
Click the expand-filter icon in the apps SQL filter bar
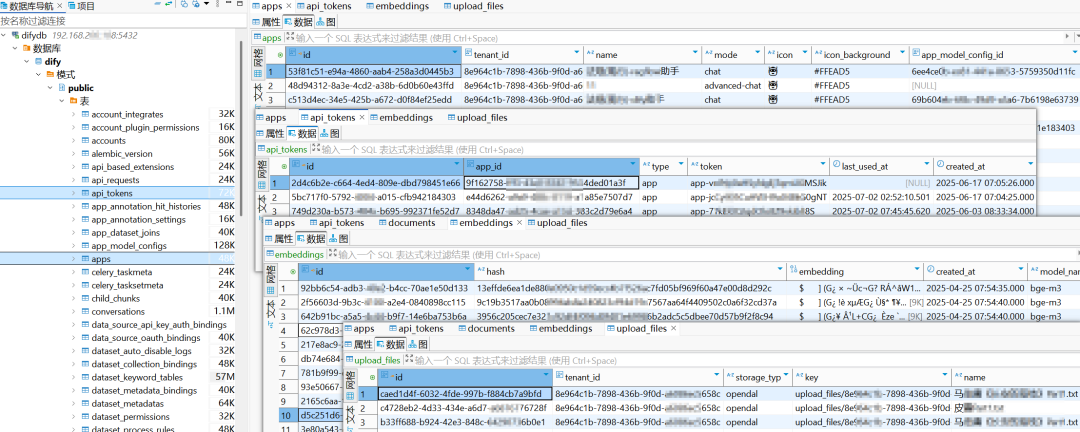coord(290,38)
